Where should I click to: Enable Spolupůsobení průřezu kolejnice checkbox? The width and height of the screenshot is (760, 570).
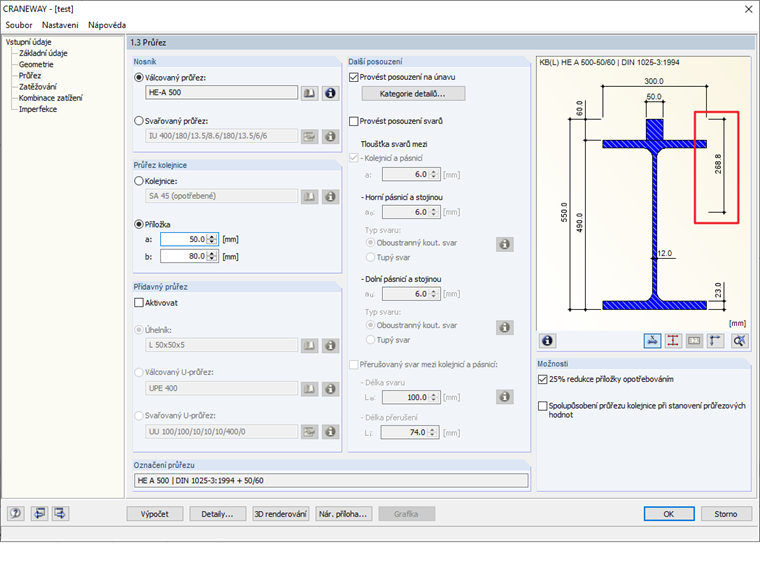click(542, 406)
